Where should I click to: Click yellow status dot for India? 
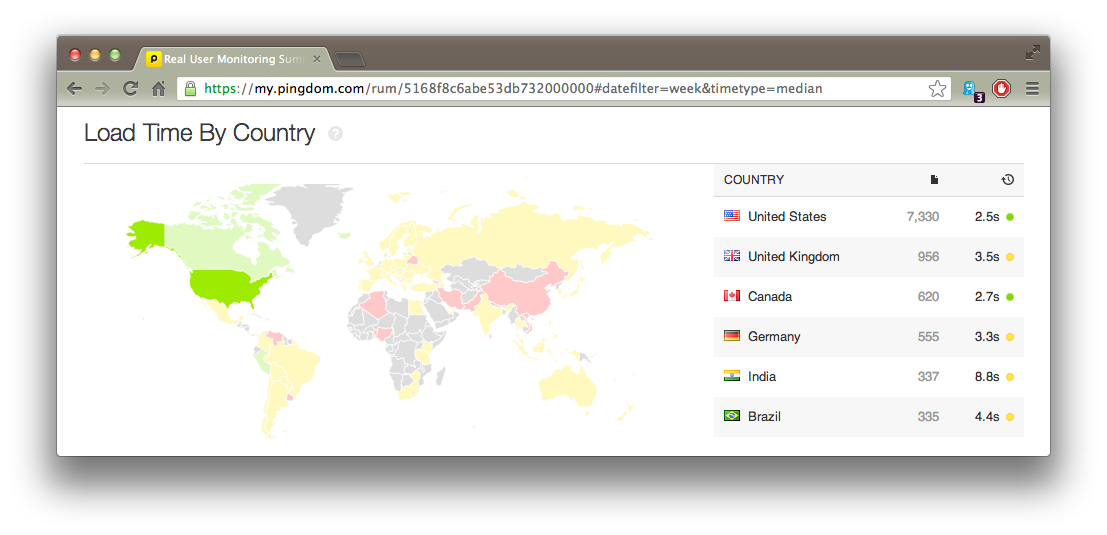[x=1010, y=377]
